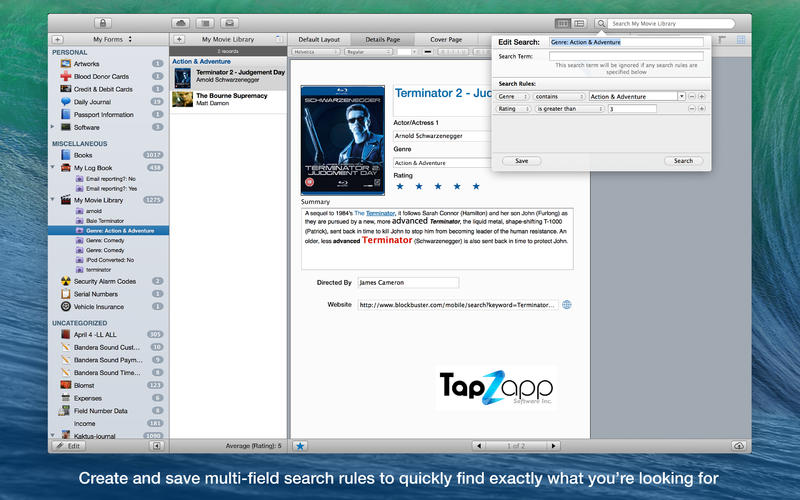
Task: Collapse the My Movie Library group
Action: click(x=53, y=199)
